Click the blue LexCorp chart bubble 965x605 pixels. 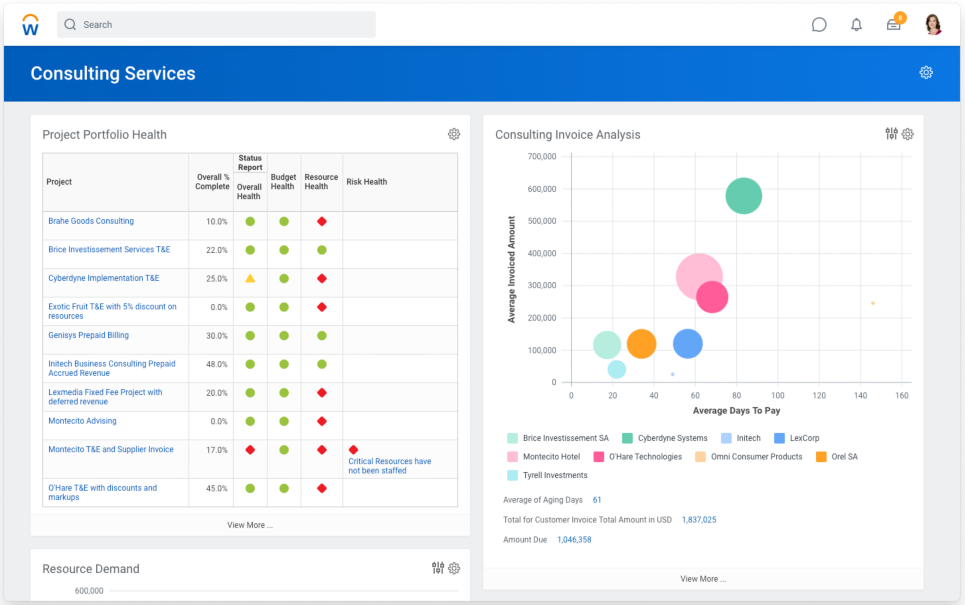click(x=687, y=343)
